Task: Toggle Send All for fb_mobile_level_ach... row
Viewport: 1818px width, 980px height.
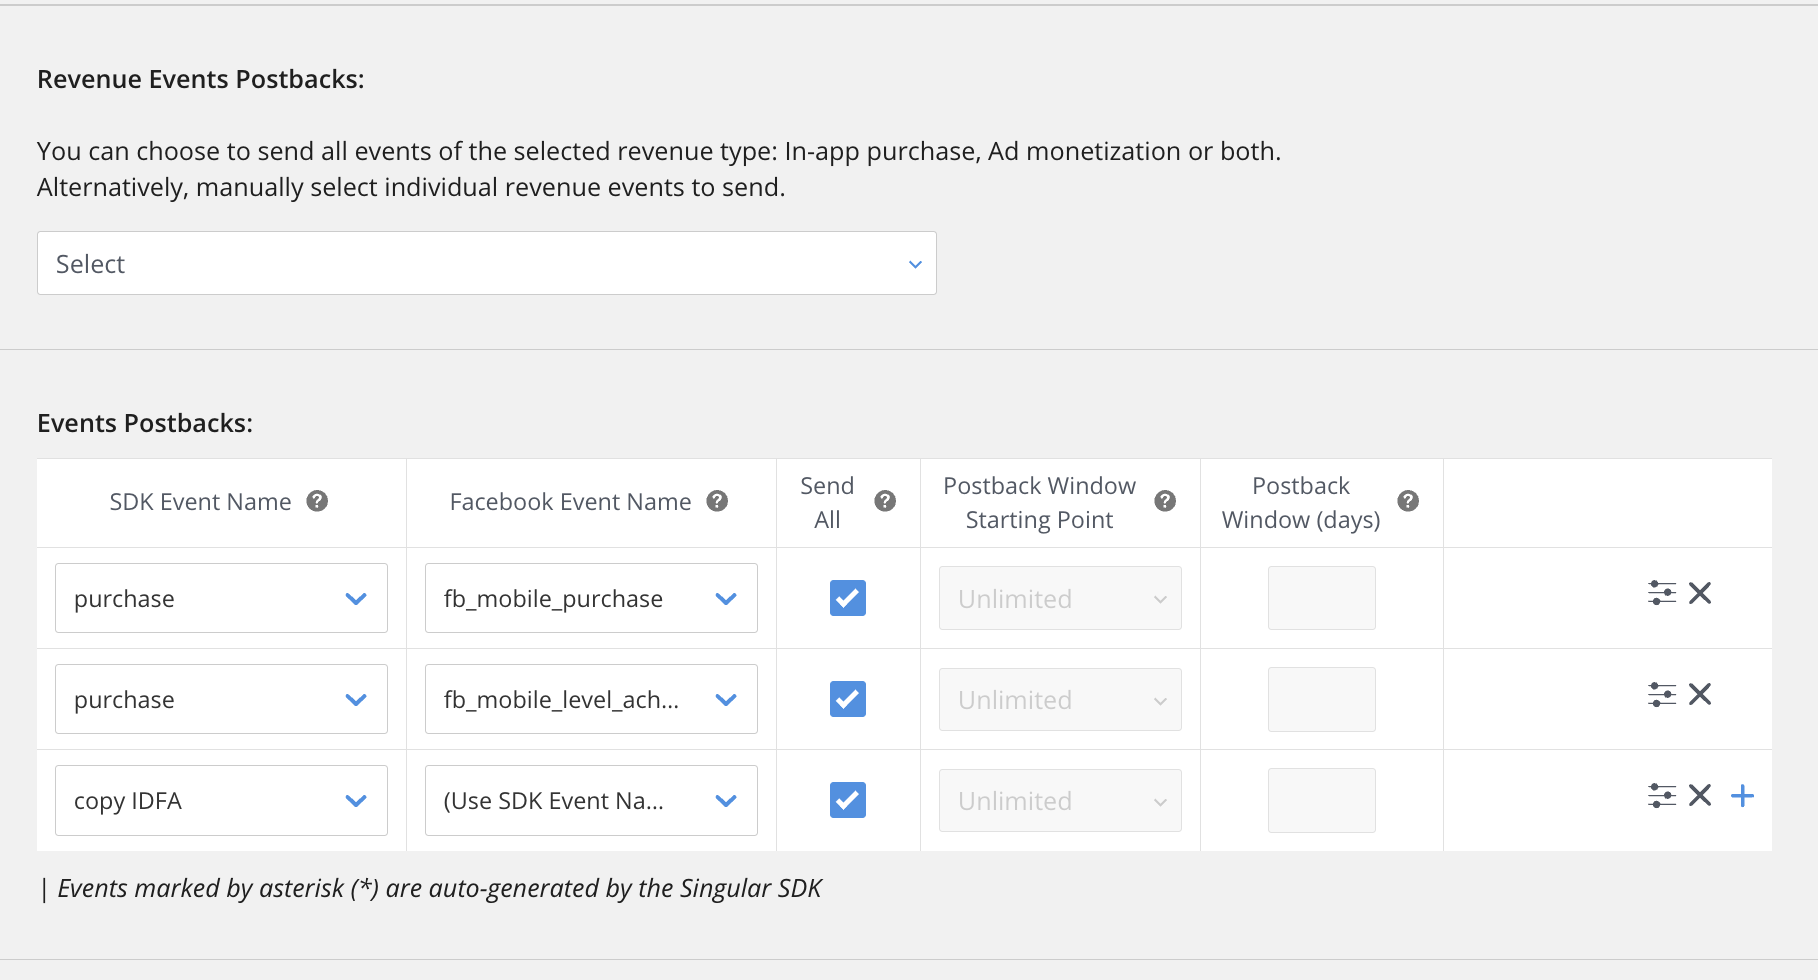Action: click(848, 699)
